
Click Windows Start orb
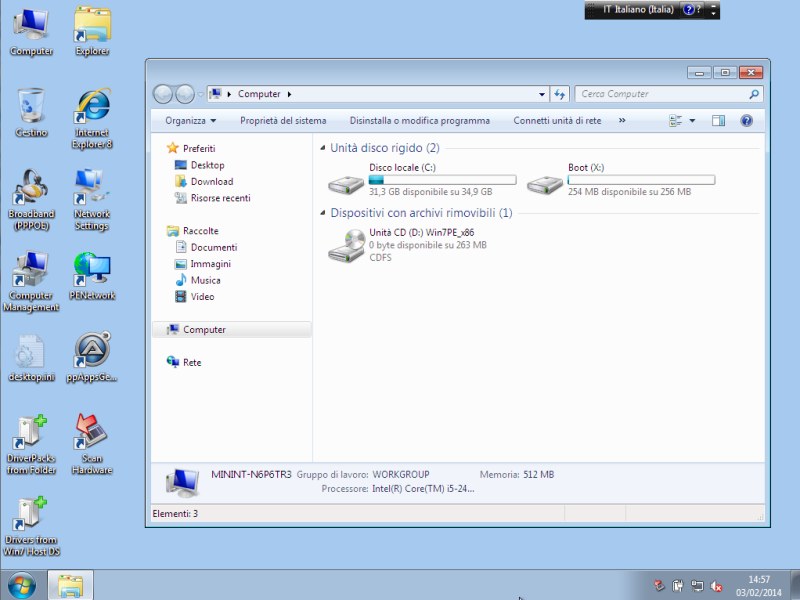click(22, 585)
